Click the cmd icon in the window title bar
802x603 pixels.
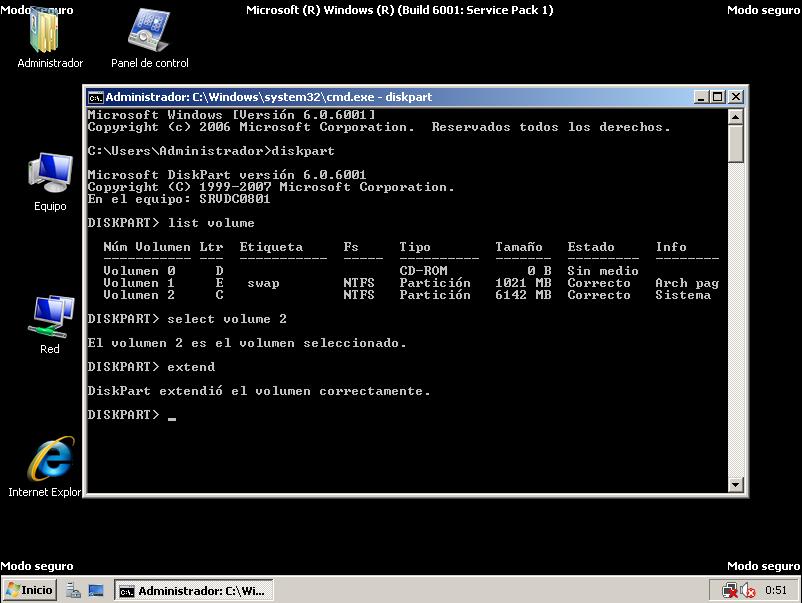coord(95,97)
